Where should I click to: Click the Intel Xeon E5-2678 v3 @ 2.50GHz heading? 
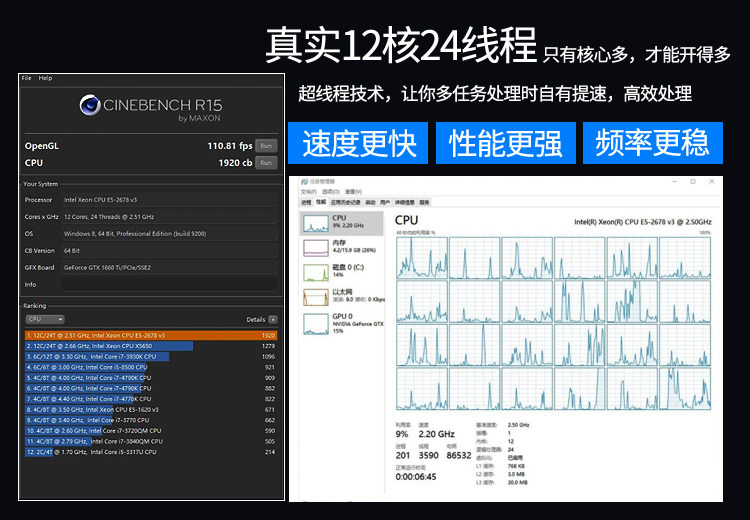[x=642, y=222]
